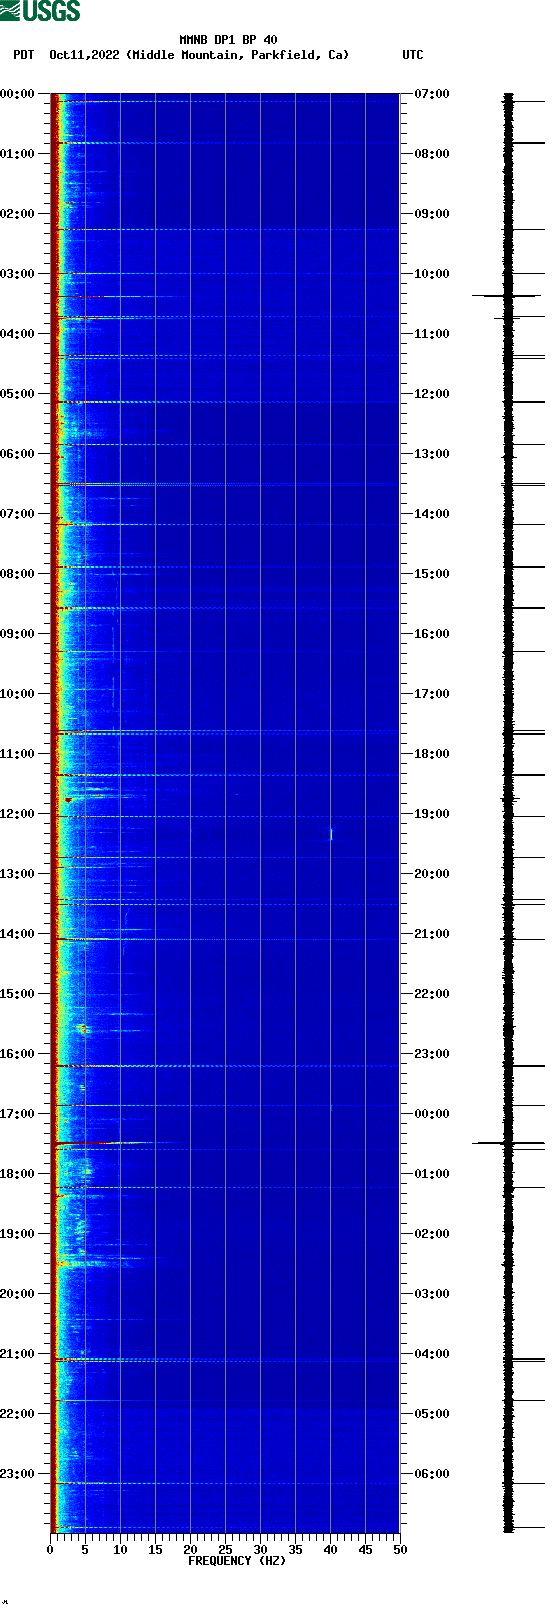This screenshot has height=1613, width=552.
Task: Click the 16:00 tick label on the UTC axis
Action: (x=432, y=634)
